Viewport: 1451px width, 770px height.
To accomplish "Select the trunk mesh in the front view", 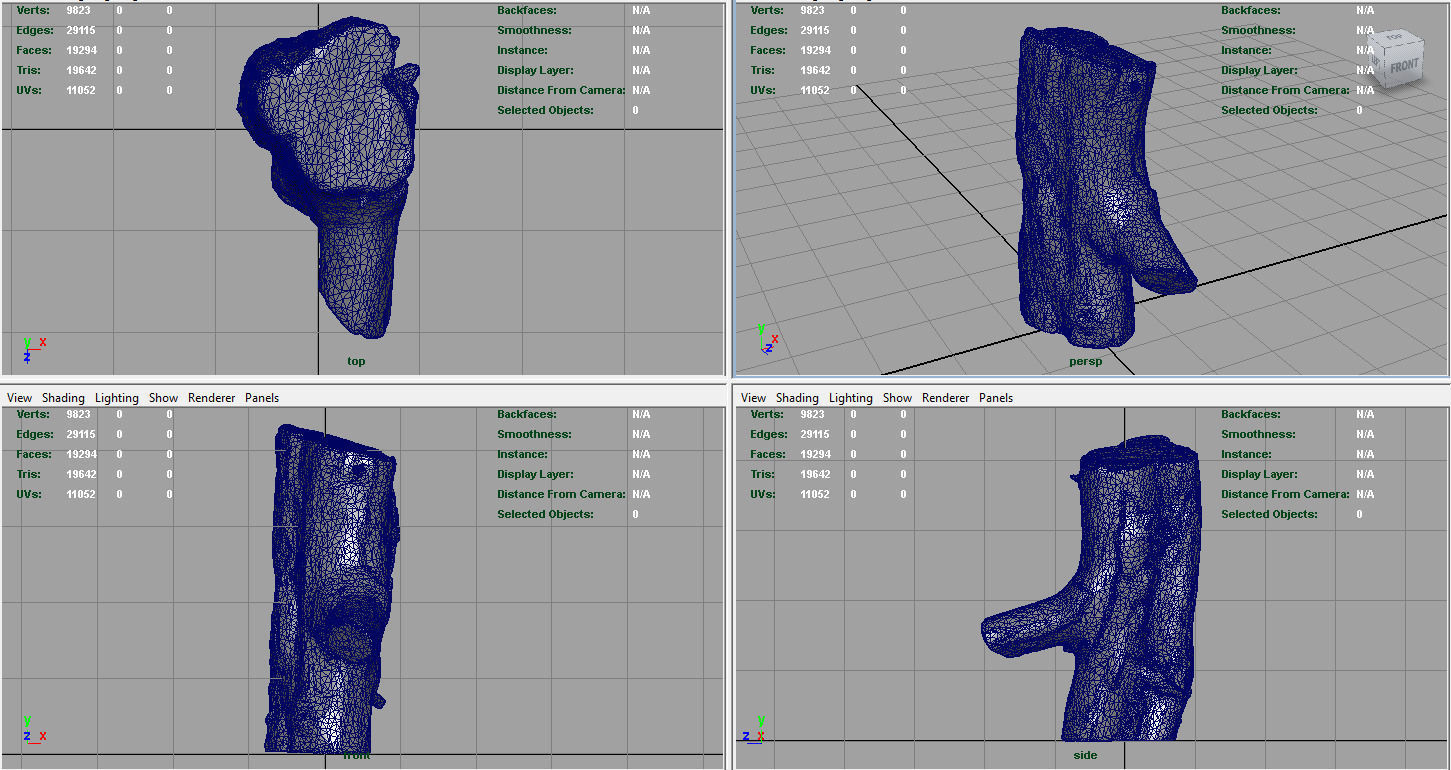I will pos(330,590).
